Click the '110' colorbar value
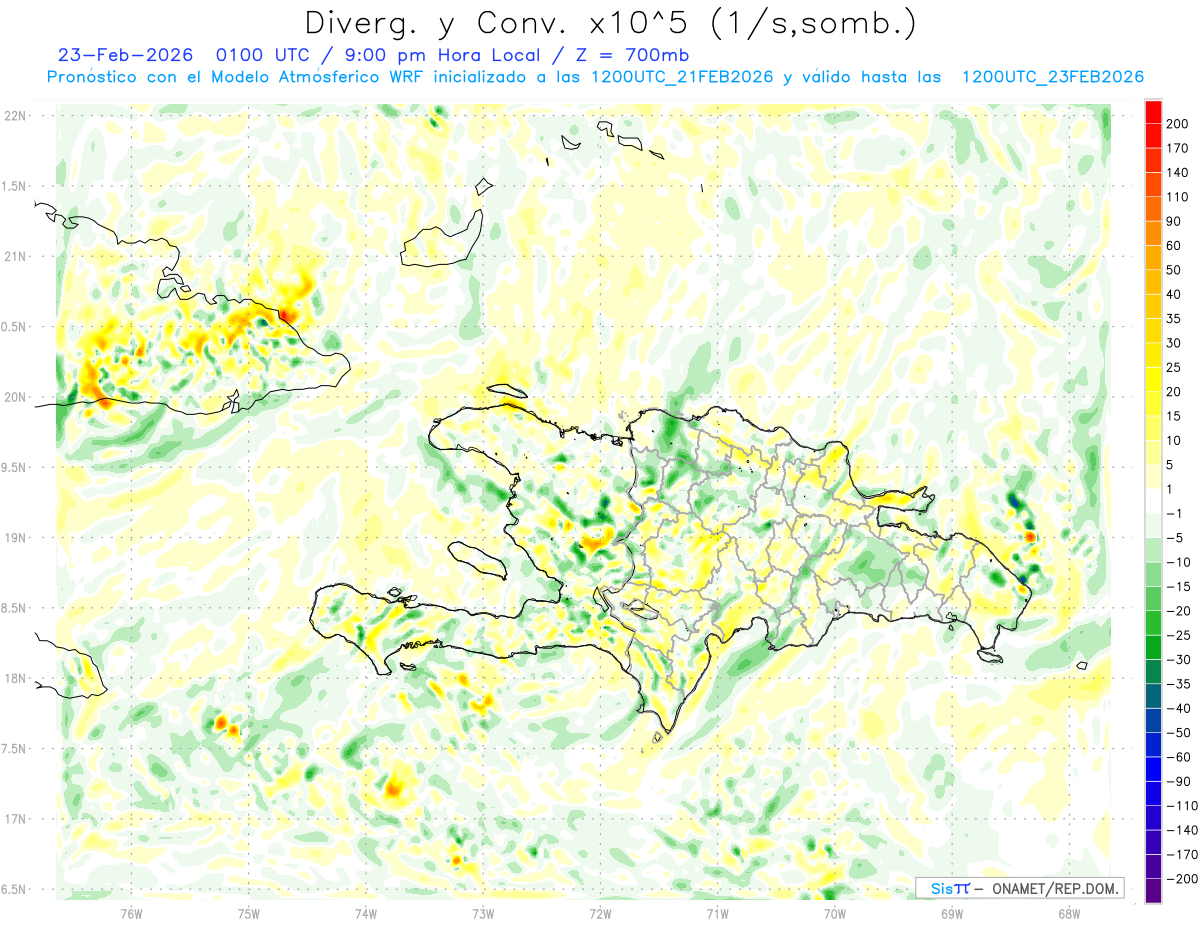The height and width of the screenshot is (927, 1200). point(1177,197)
